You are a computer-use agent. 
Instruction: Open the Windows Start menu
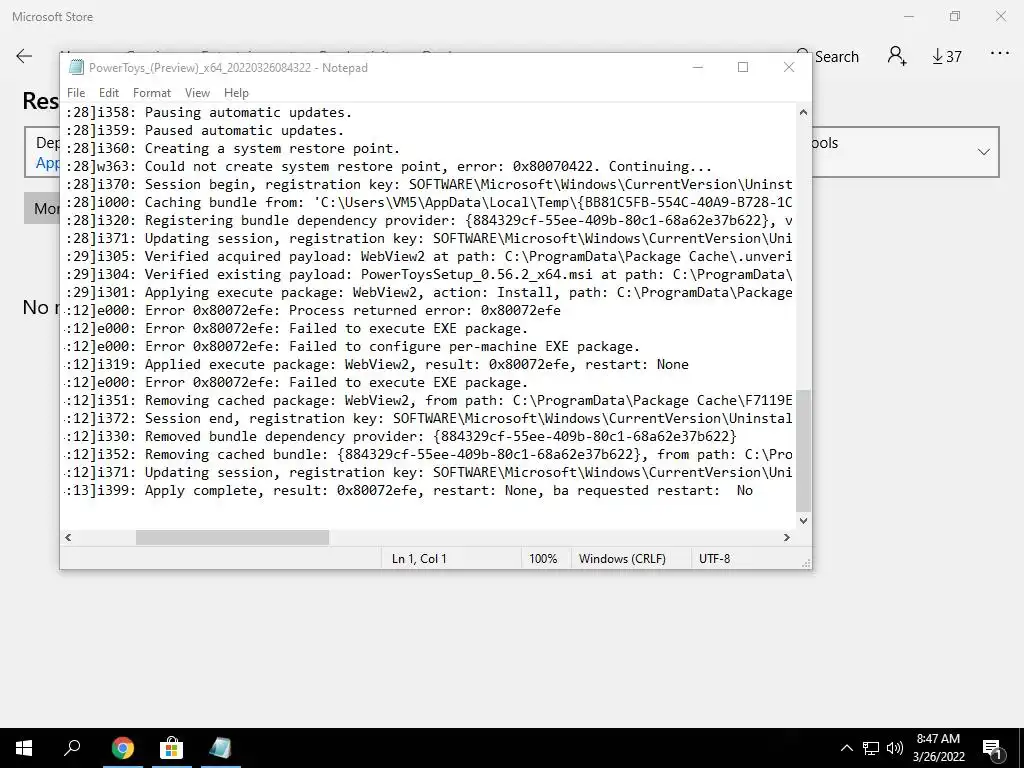(x=24, y=748)
